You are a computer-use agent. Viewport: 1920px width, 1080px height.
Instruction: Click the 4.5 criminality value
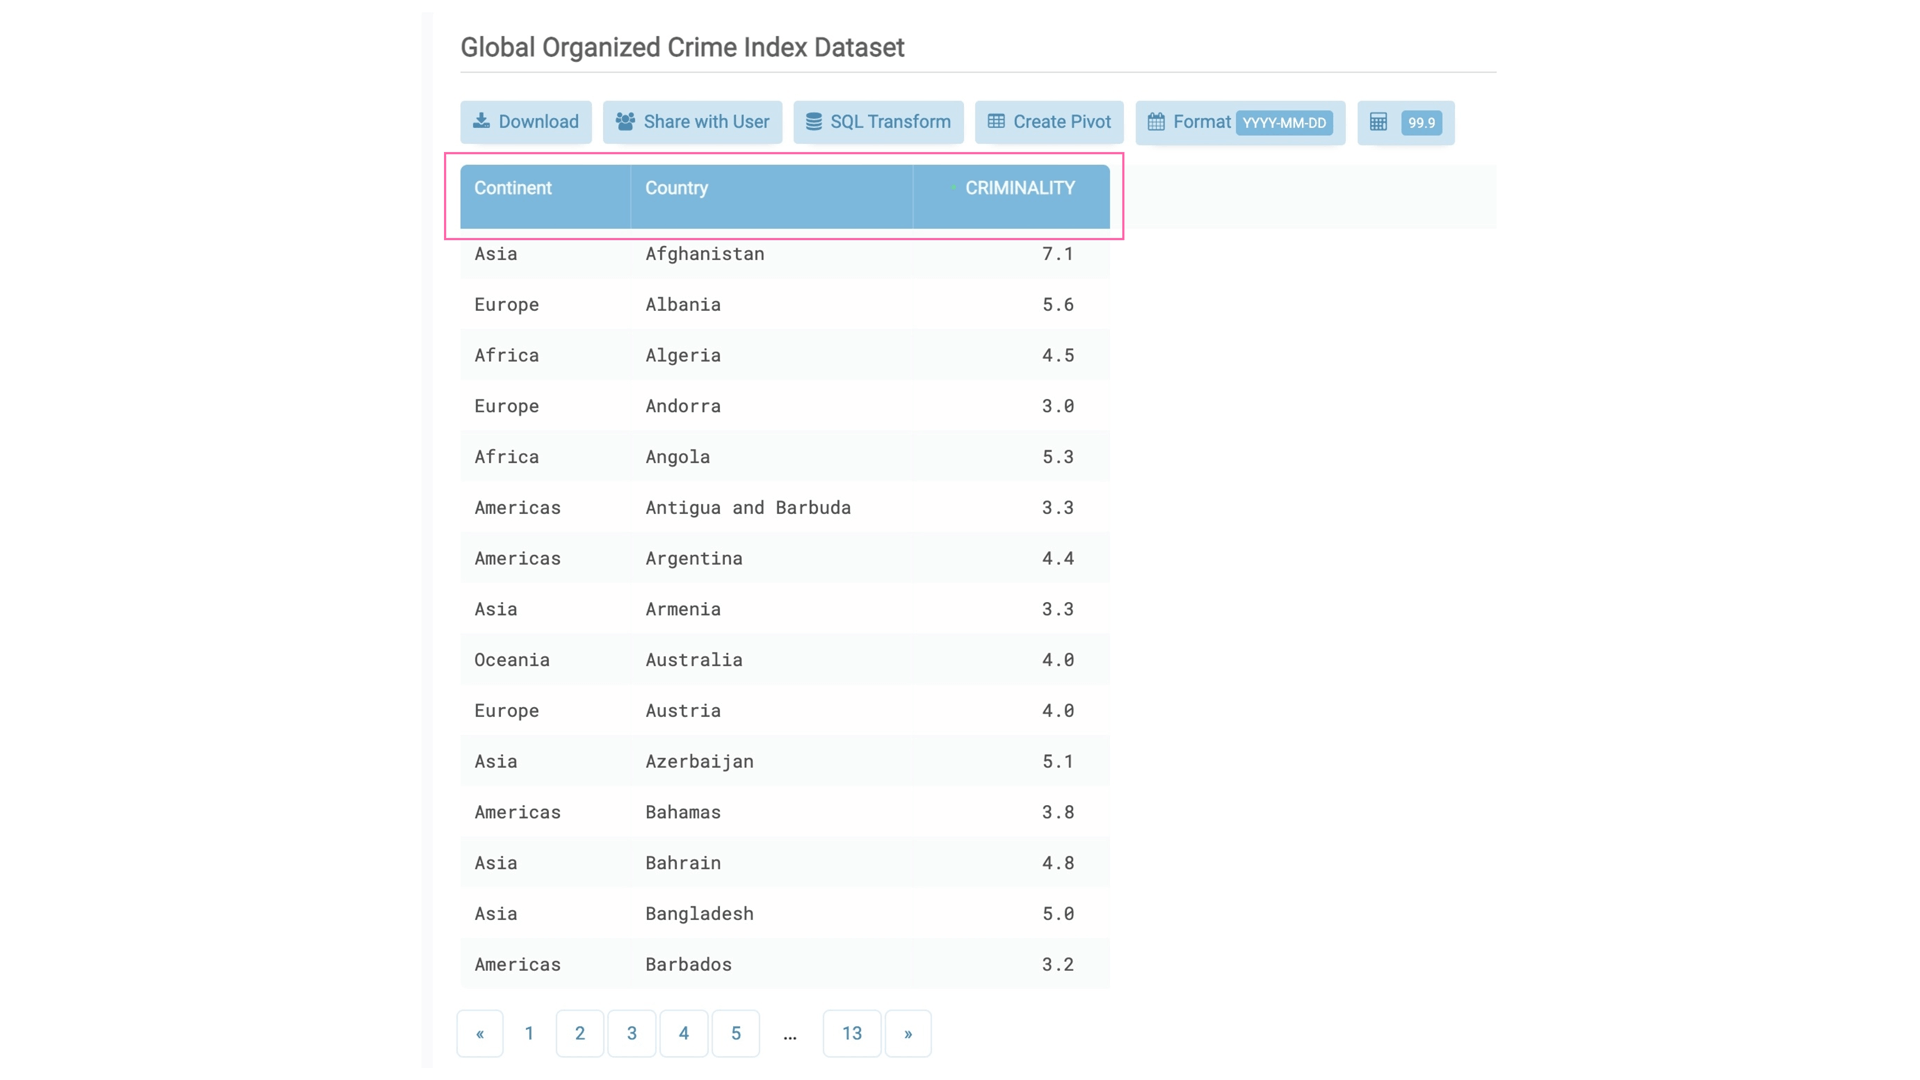pyautogui.click(x=1058, y=356)
